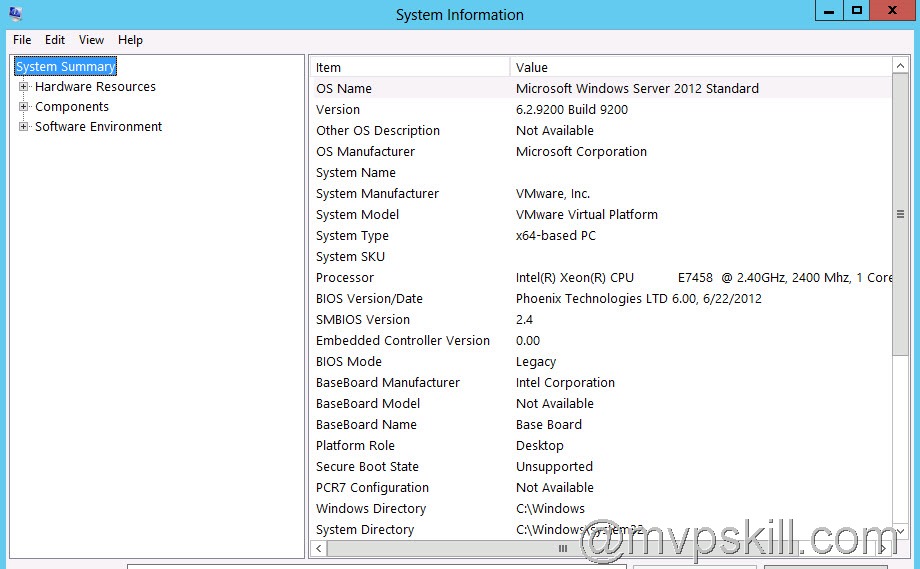The height and width of the screenshot is (569, 920).
Task: Click the System Manufacturer item
Action: [377, 194]
